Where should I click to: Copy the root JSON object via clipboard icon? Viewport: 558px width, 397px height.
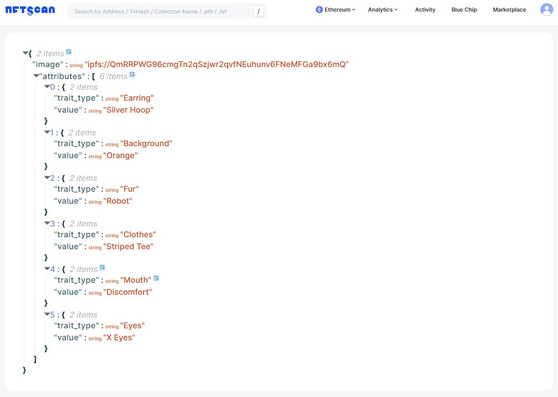pyautogui.click(x=69, y=52)
